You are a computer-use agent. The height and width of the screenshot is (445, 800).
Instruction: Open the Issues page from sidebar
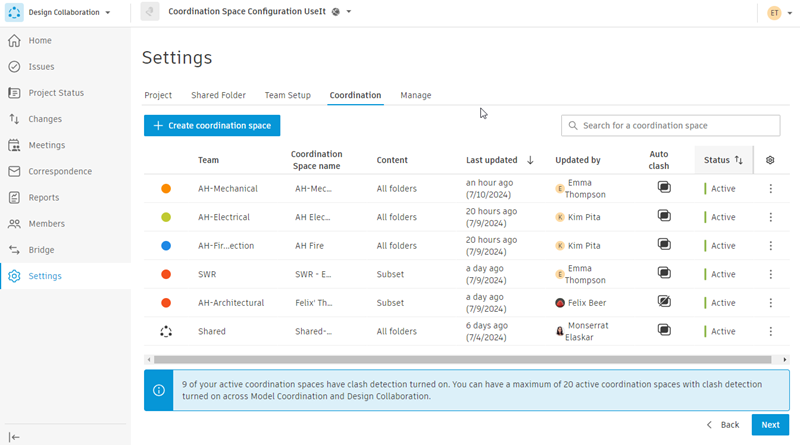point(41,66)
